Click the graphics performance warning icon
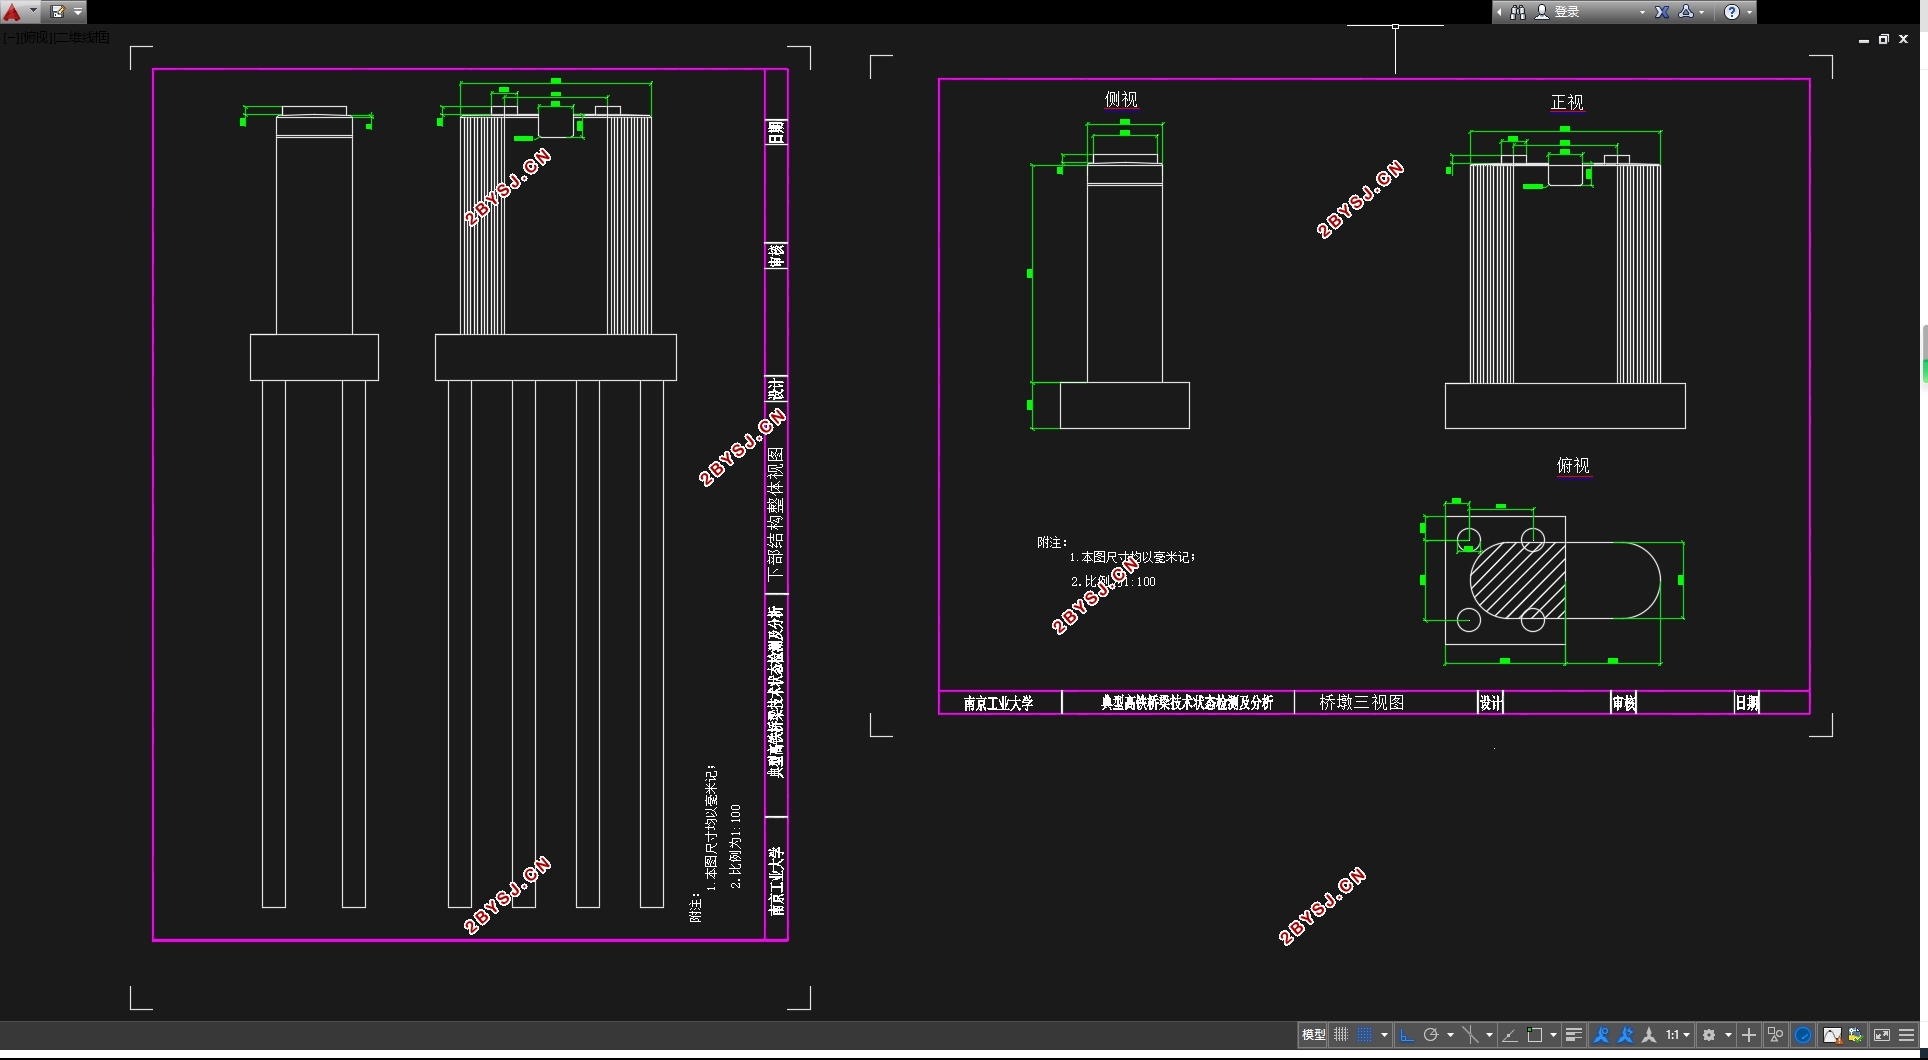This screenshot has height=1060, width=1928. [1832, 1035]
